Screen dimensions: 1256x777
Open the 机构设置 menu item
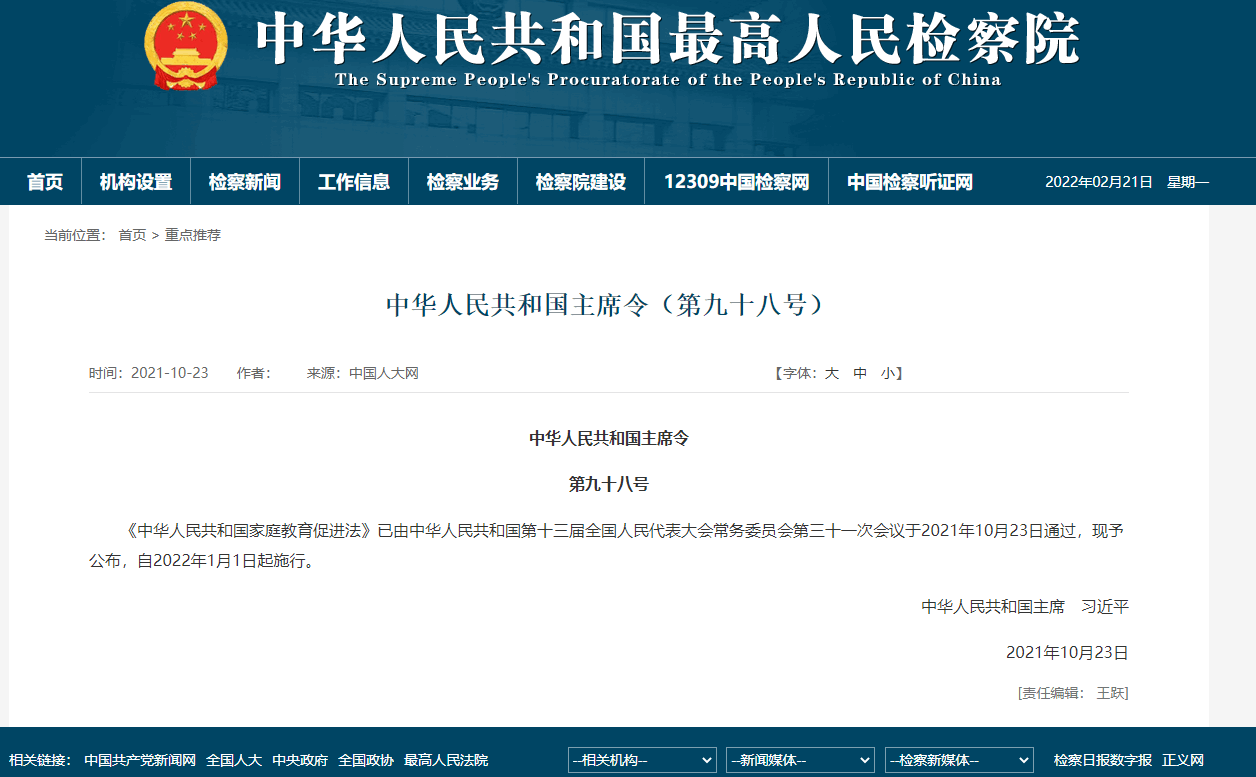tap(136, 182)
